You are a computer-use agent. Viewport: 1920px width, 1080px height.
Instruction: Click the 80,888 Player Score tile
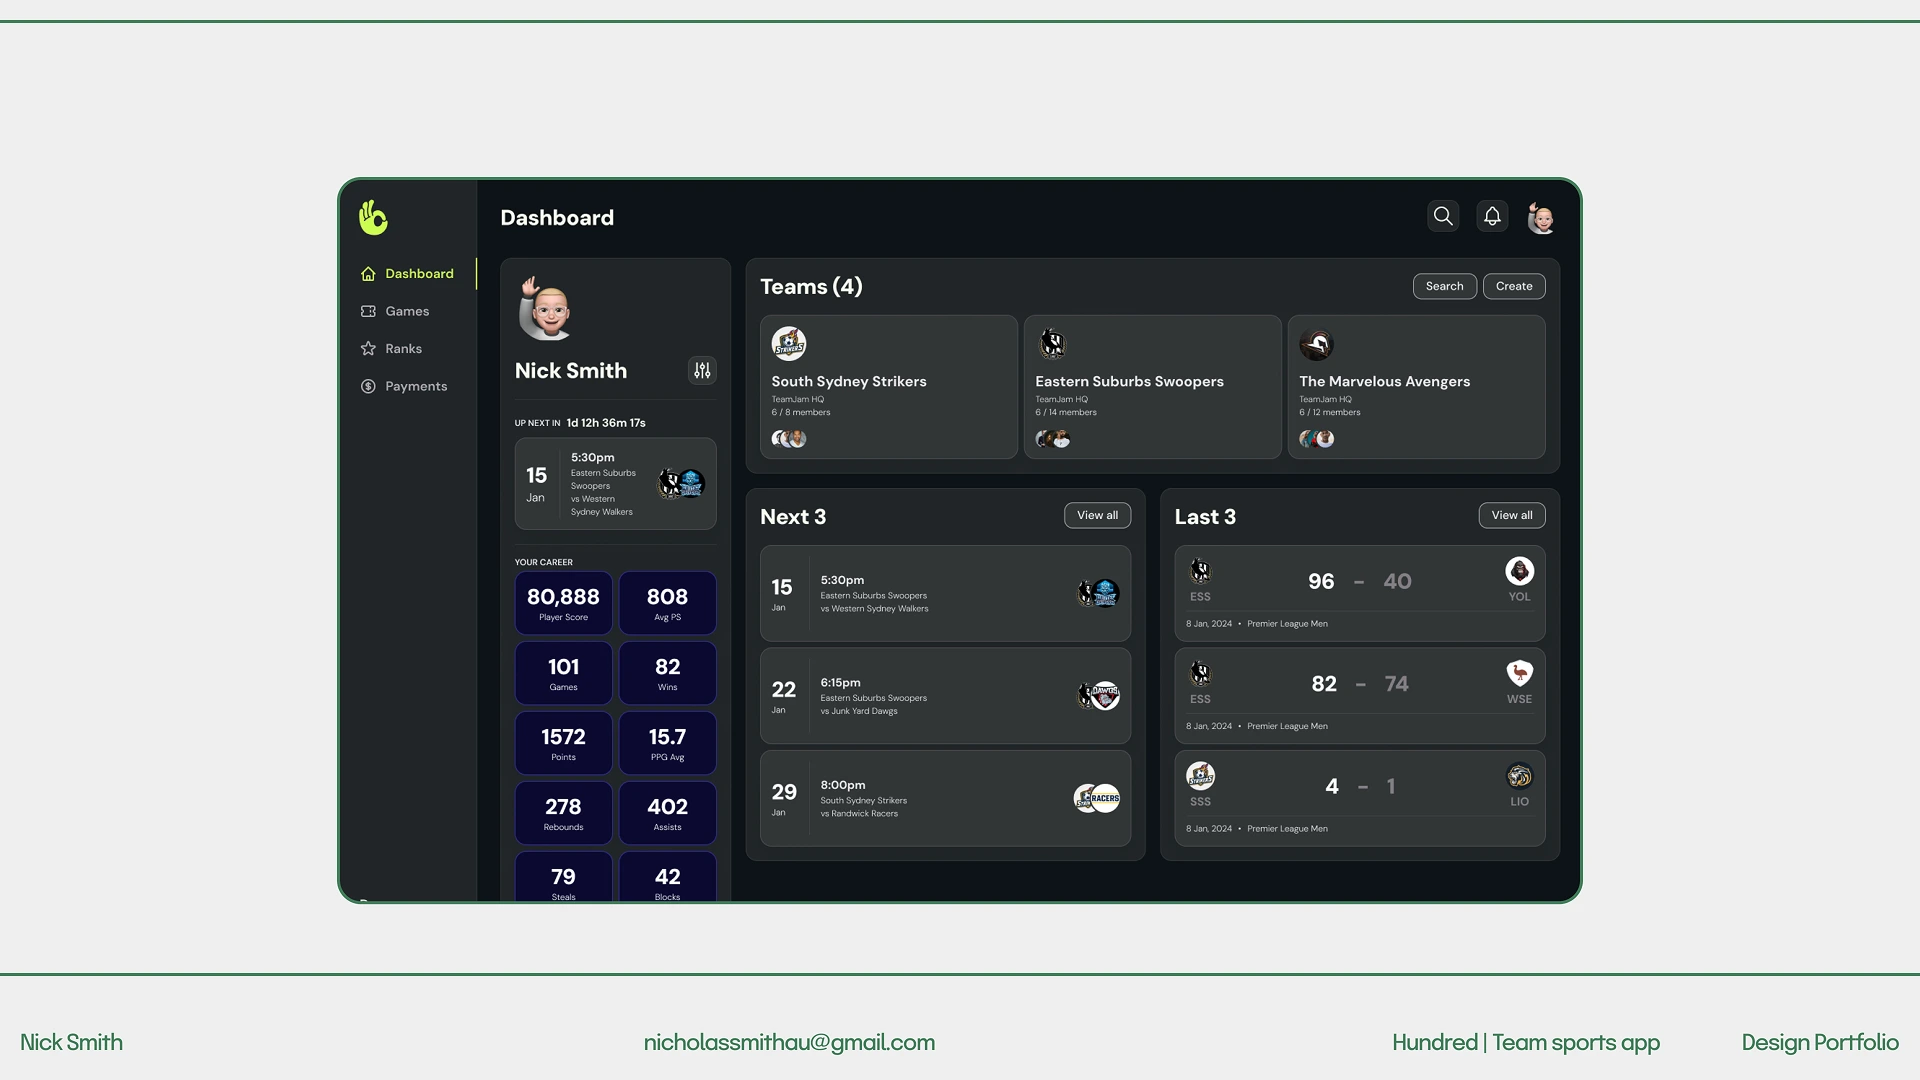[563, 603]
